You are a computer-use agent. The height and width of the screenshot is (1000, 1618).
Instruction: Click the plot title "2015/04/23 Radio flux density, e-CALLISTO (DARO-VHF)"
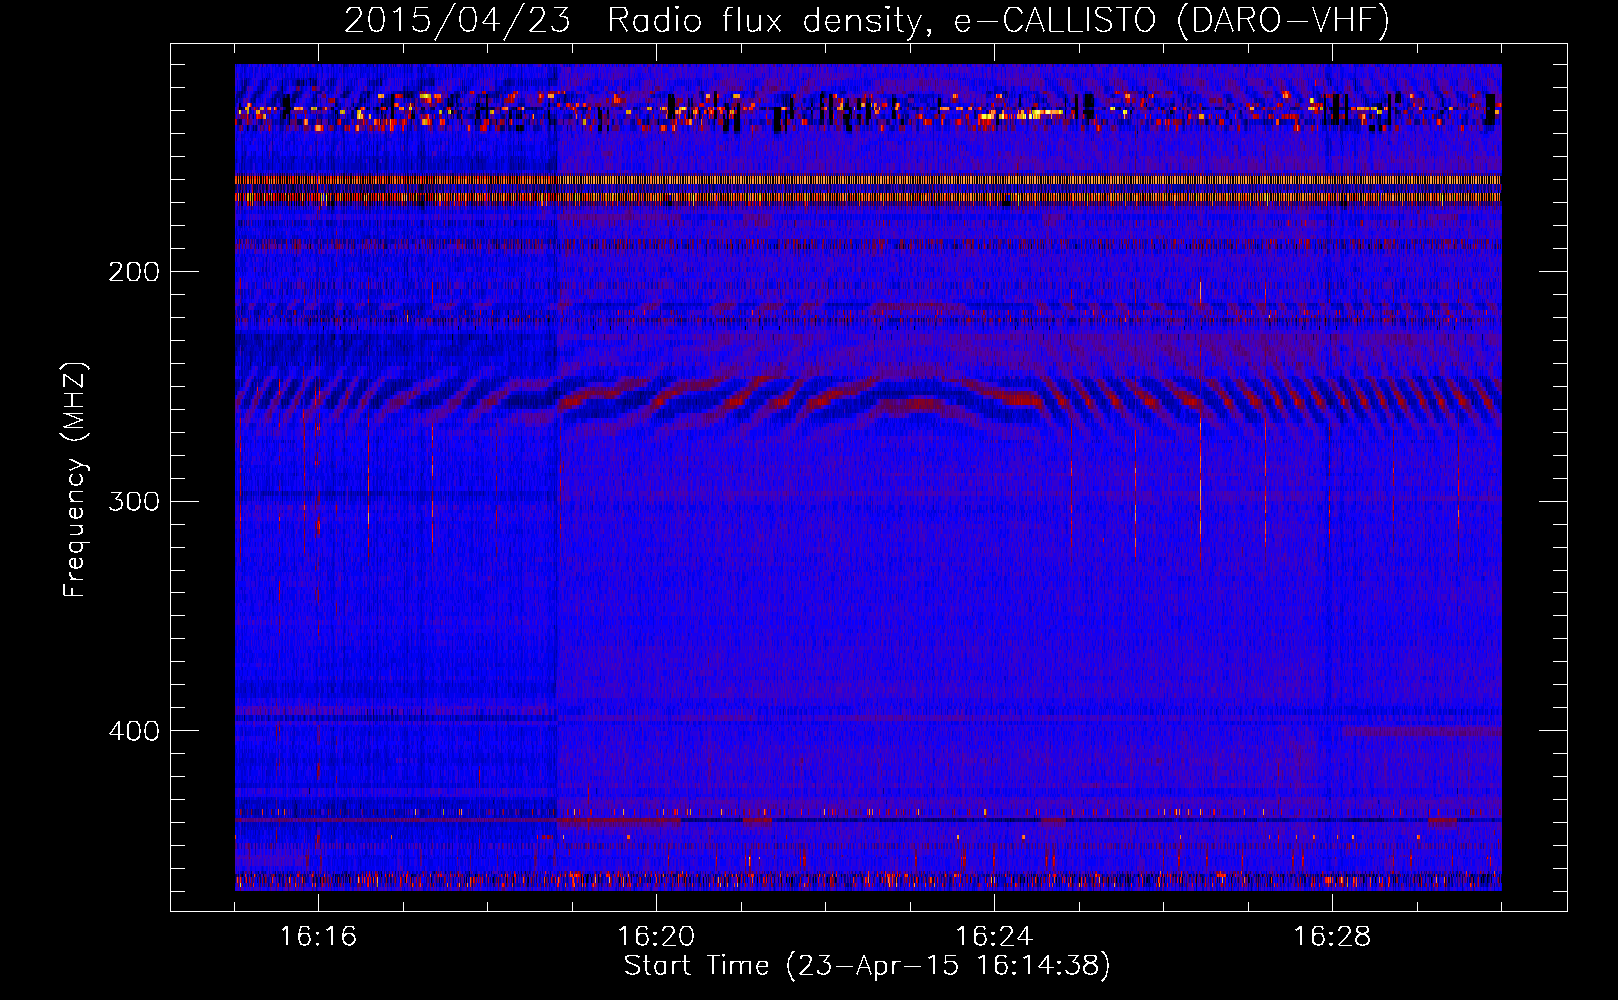click(867, 20)
